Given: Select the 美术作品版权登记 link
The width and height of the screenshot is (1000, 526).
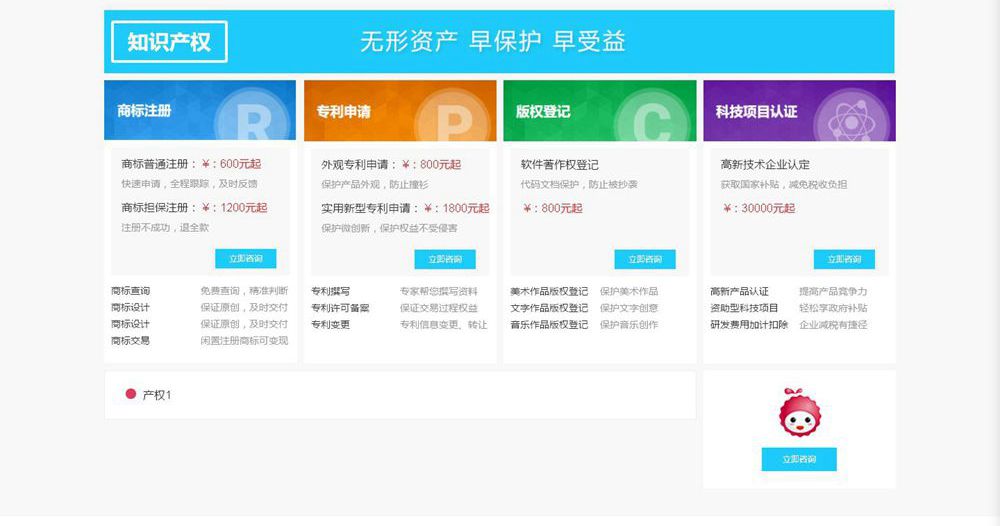Looking at the screenshot, I should 549,291.
